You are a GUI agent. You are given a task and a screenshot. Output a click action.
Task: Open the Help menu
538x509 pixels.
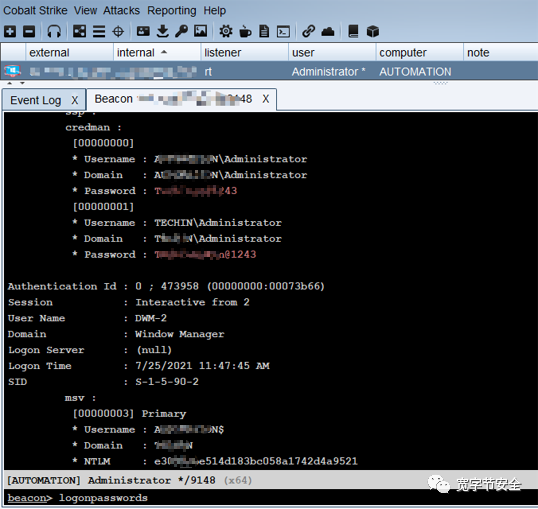214,11
